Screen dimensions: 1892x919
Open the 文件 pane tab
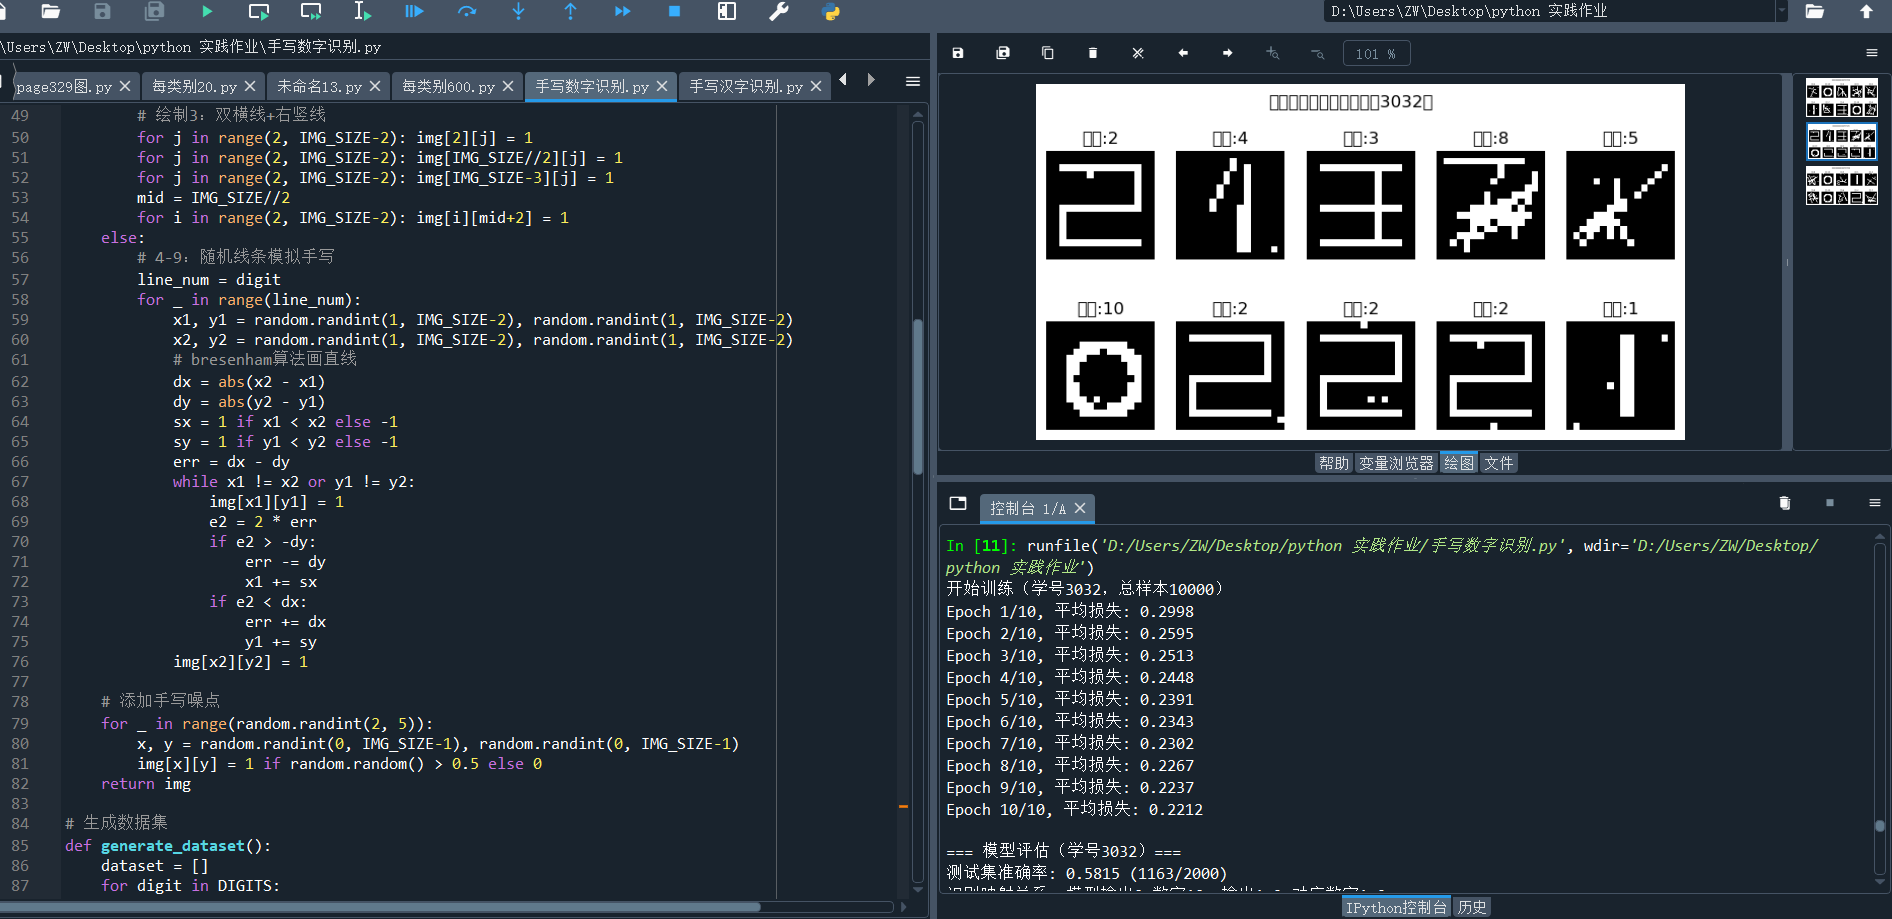[1499, 463]
